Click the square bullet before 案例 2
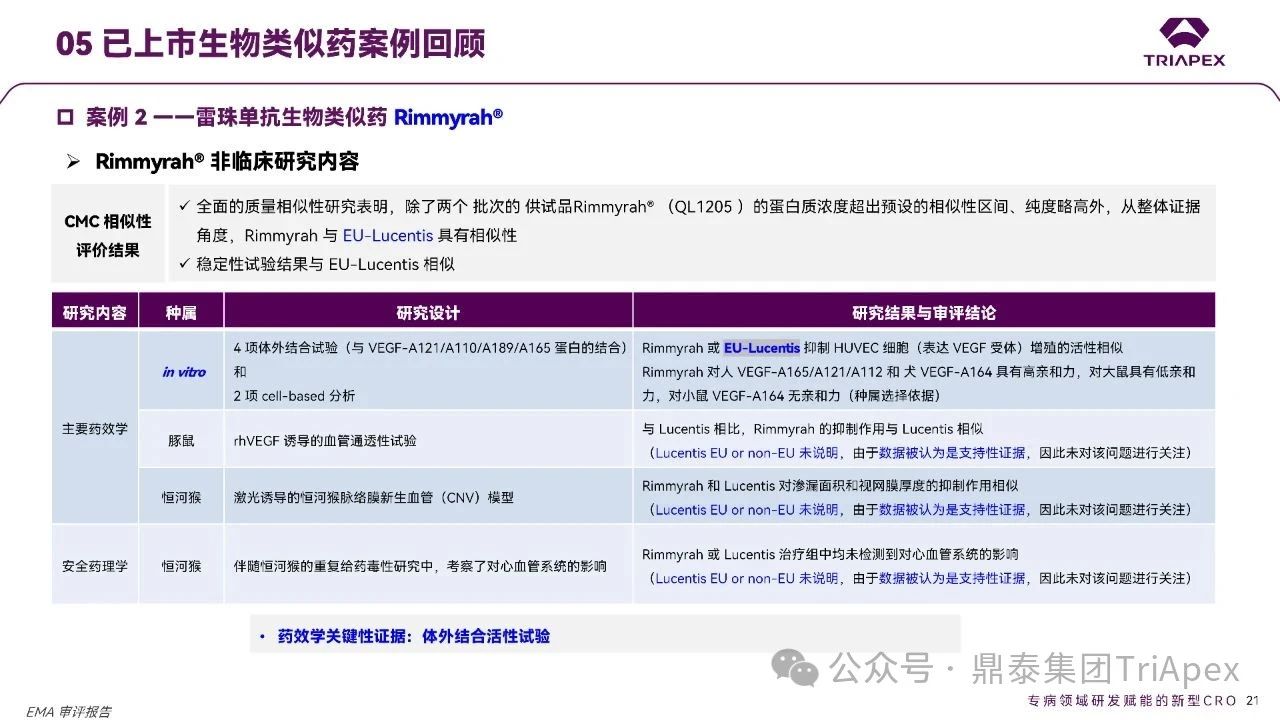Screen dimensions: 1280x720 (65, 118)
